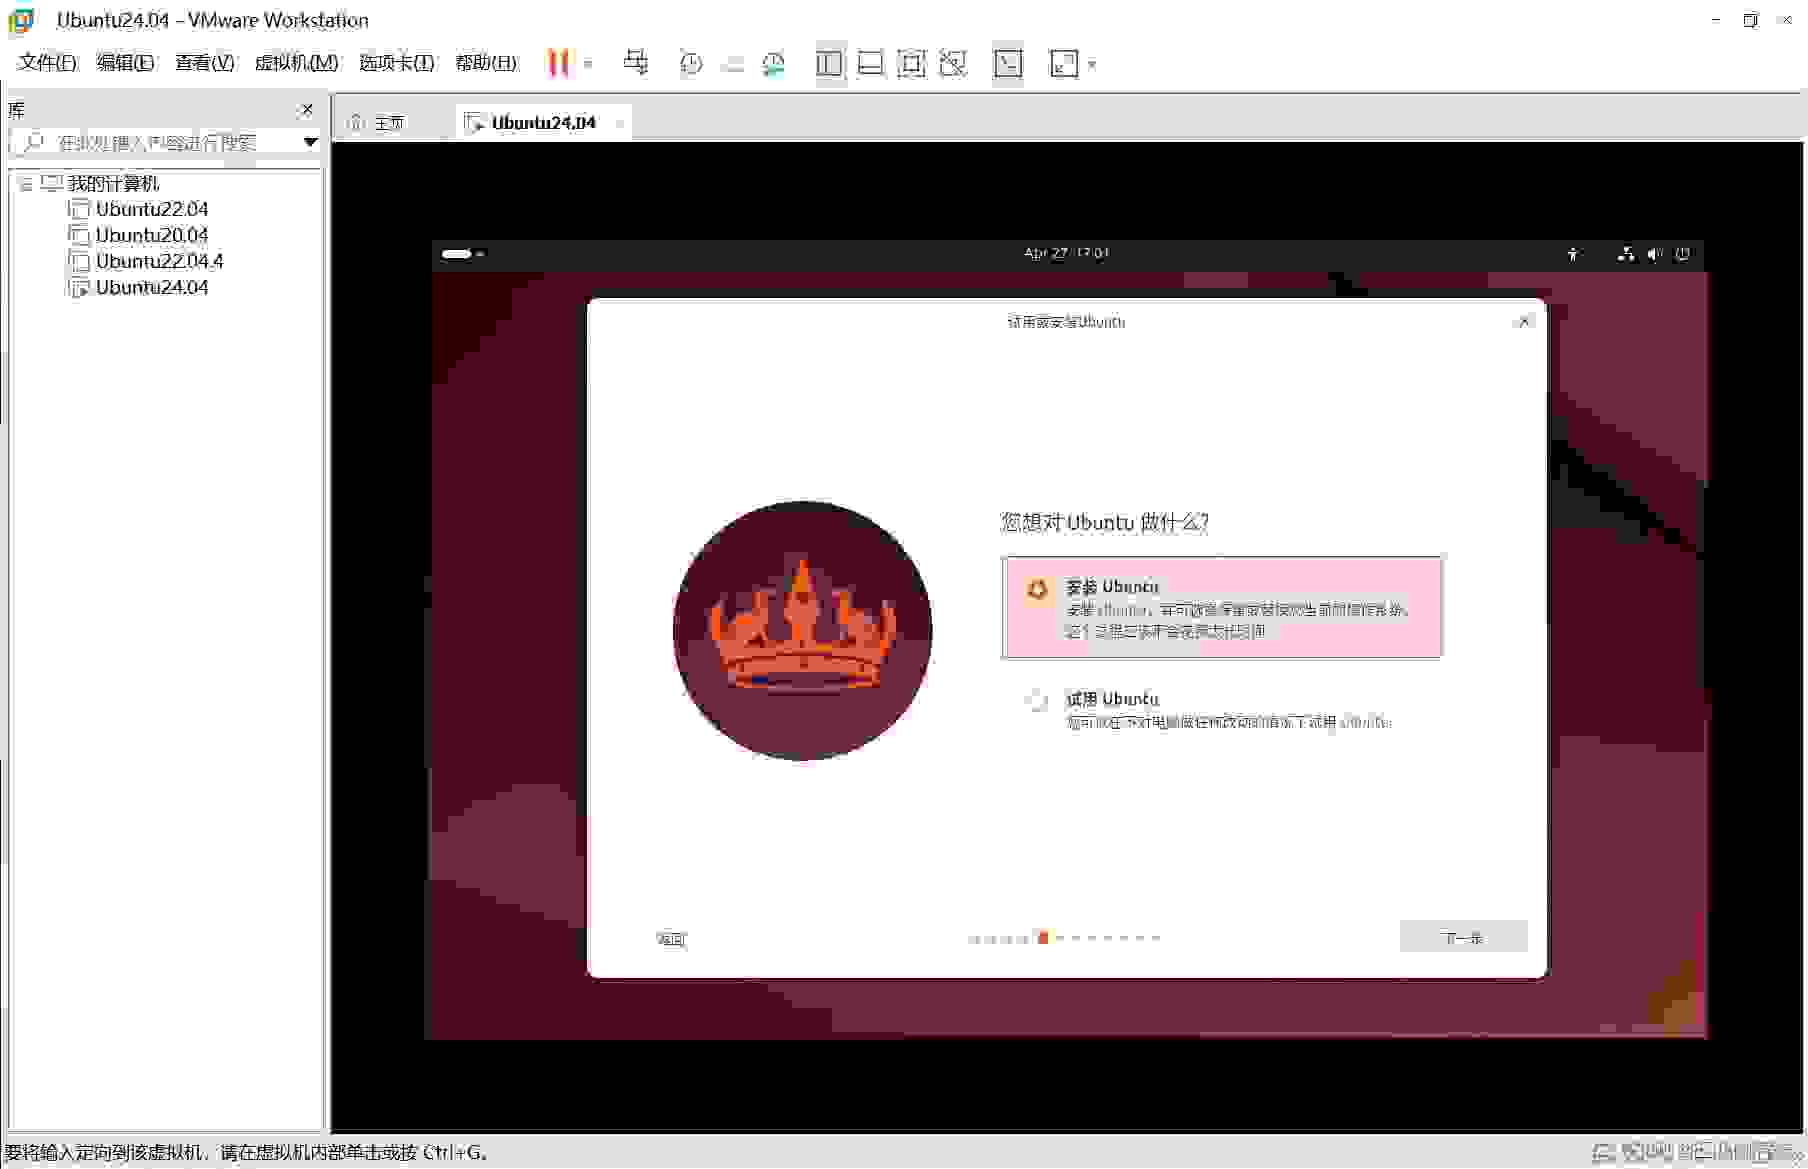This screenshot has width=1808, height=1169.
Task: Open the Ubuntu clock and calendar
Action: pos(1066,253)
